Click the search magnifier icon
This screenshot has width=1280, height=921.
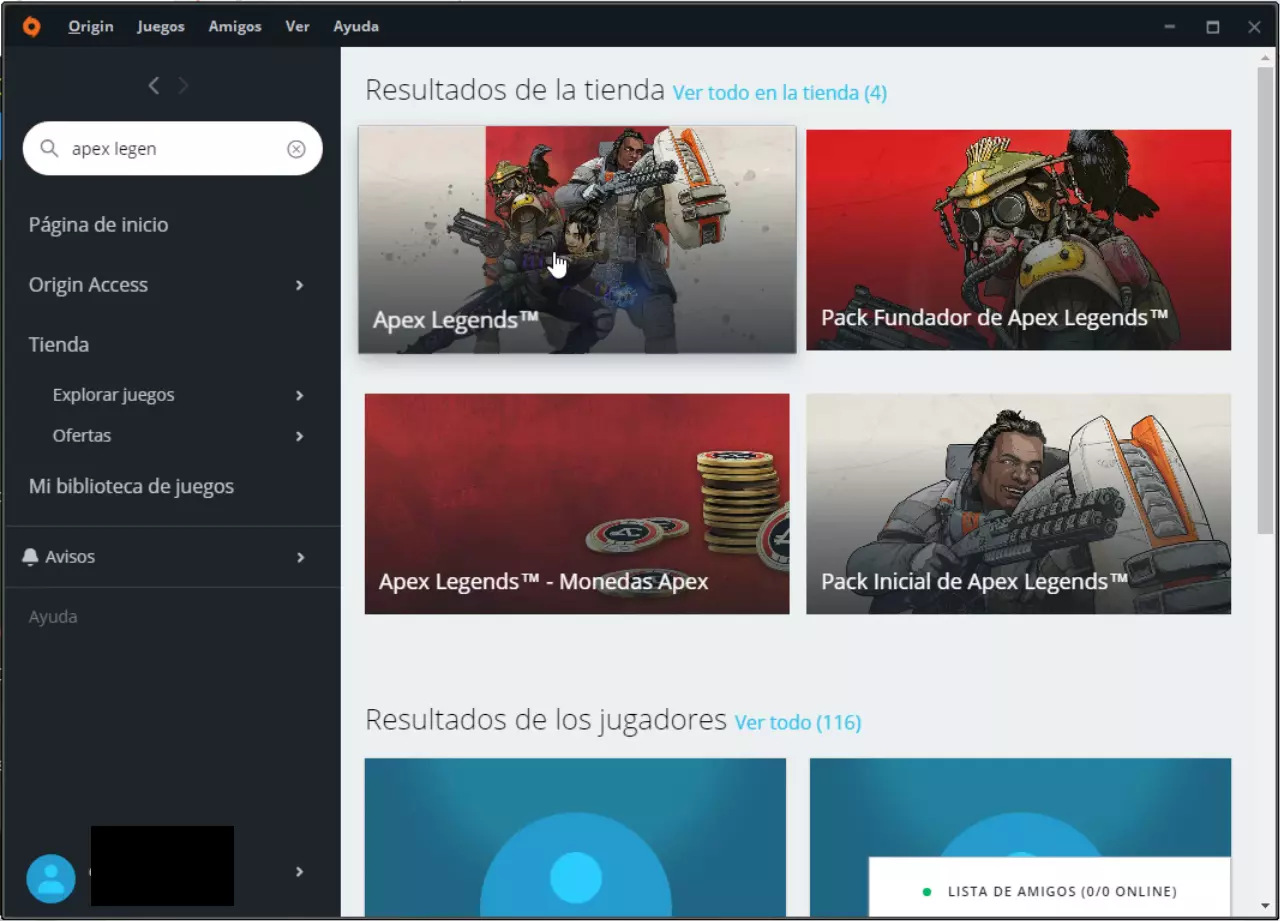[x=49, y=149]
